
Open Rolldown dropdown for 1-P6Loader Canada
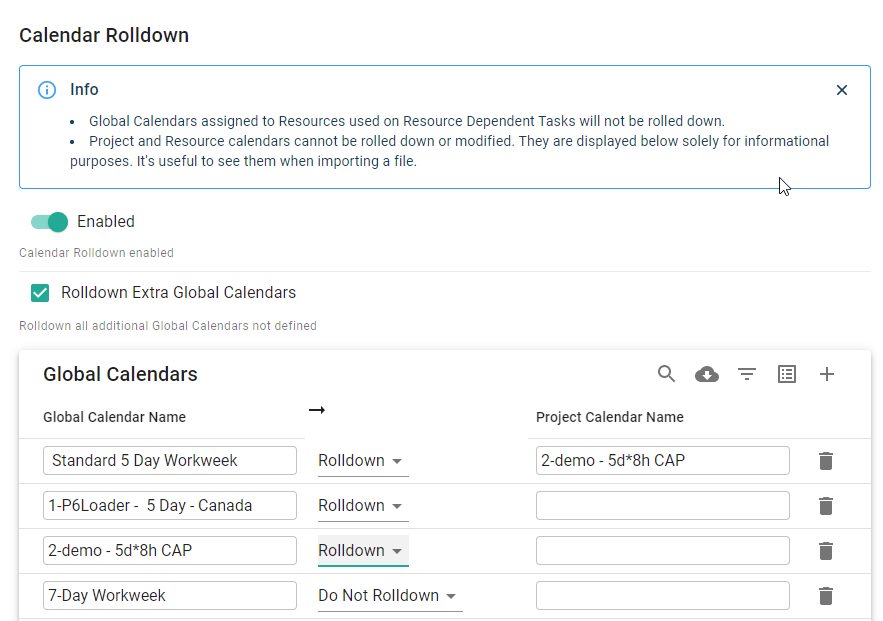pos(361,506)
